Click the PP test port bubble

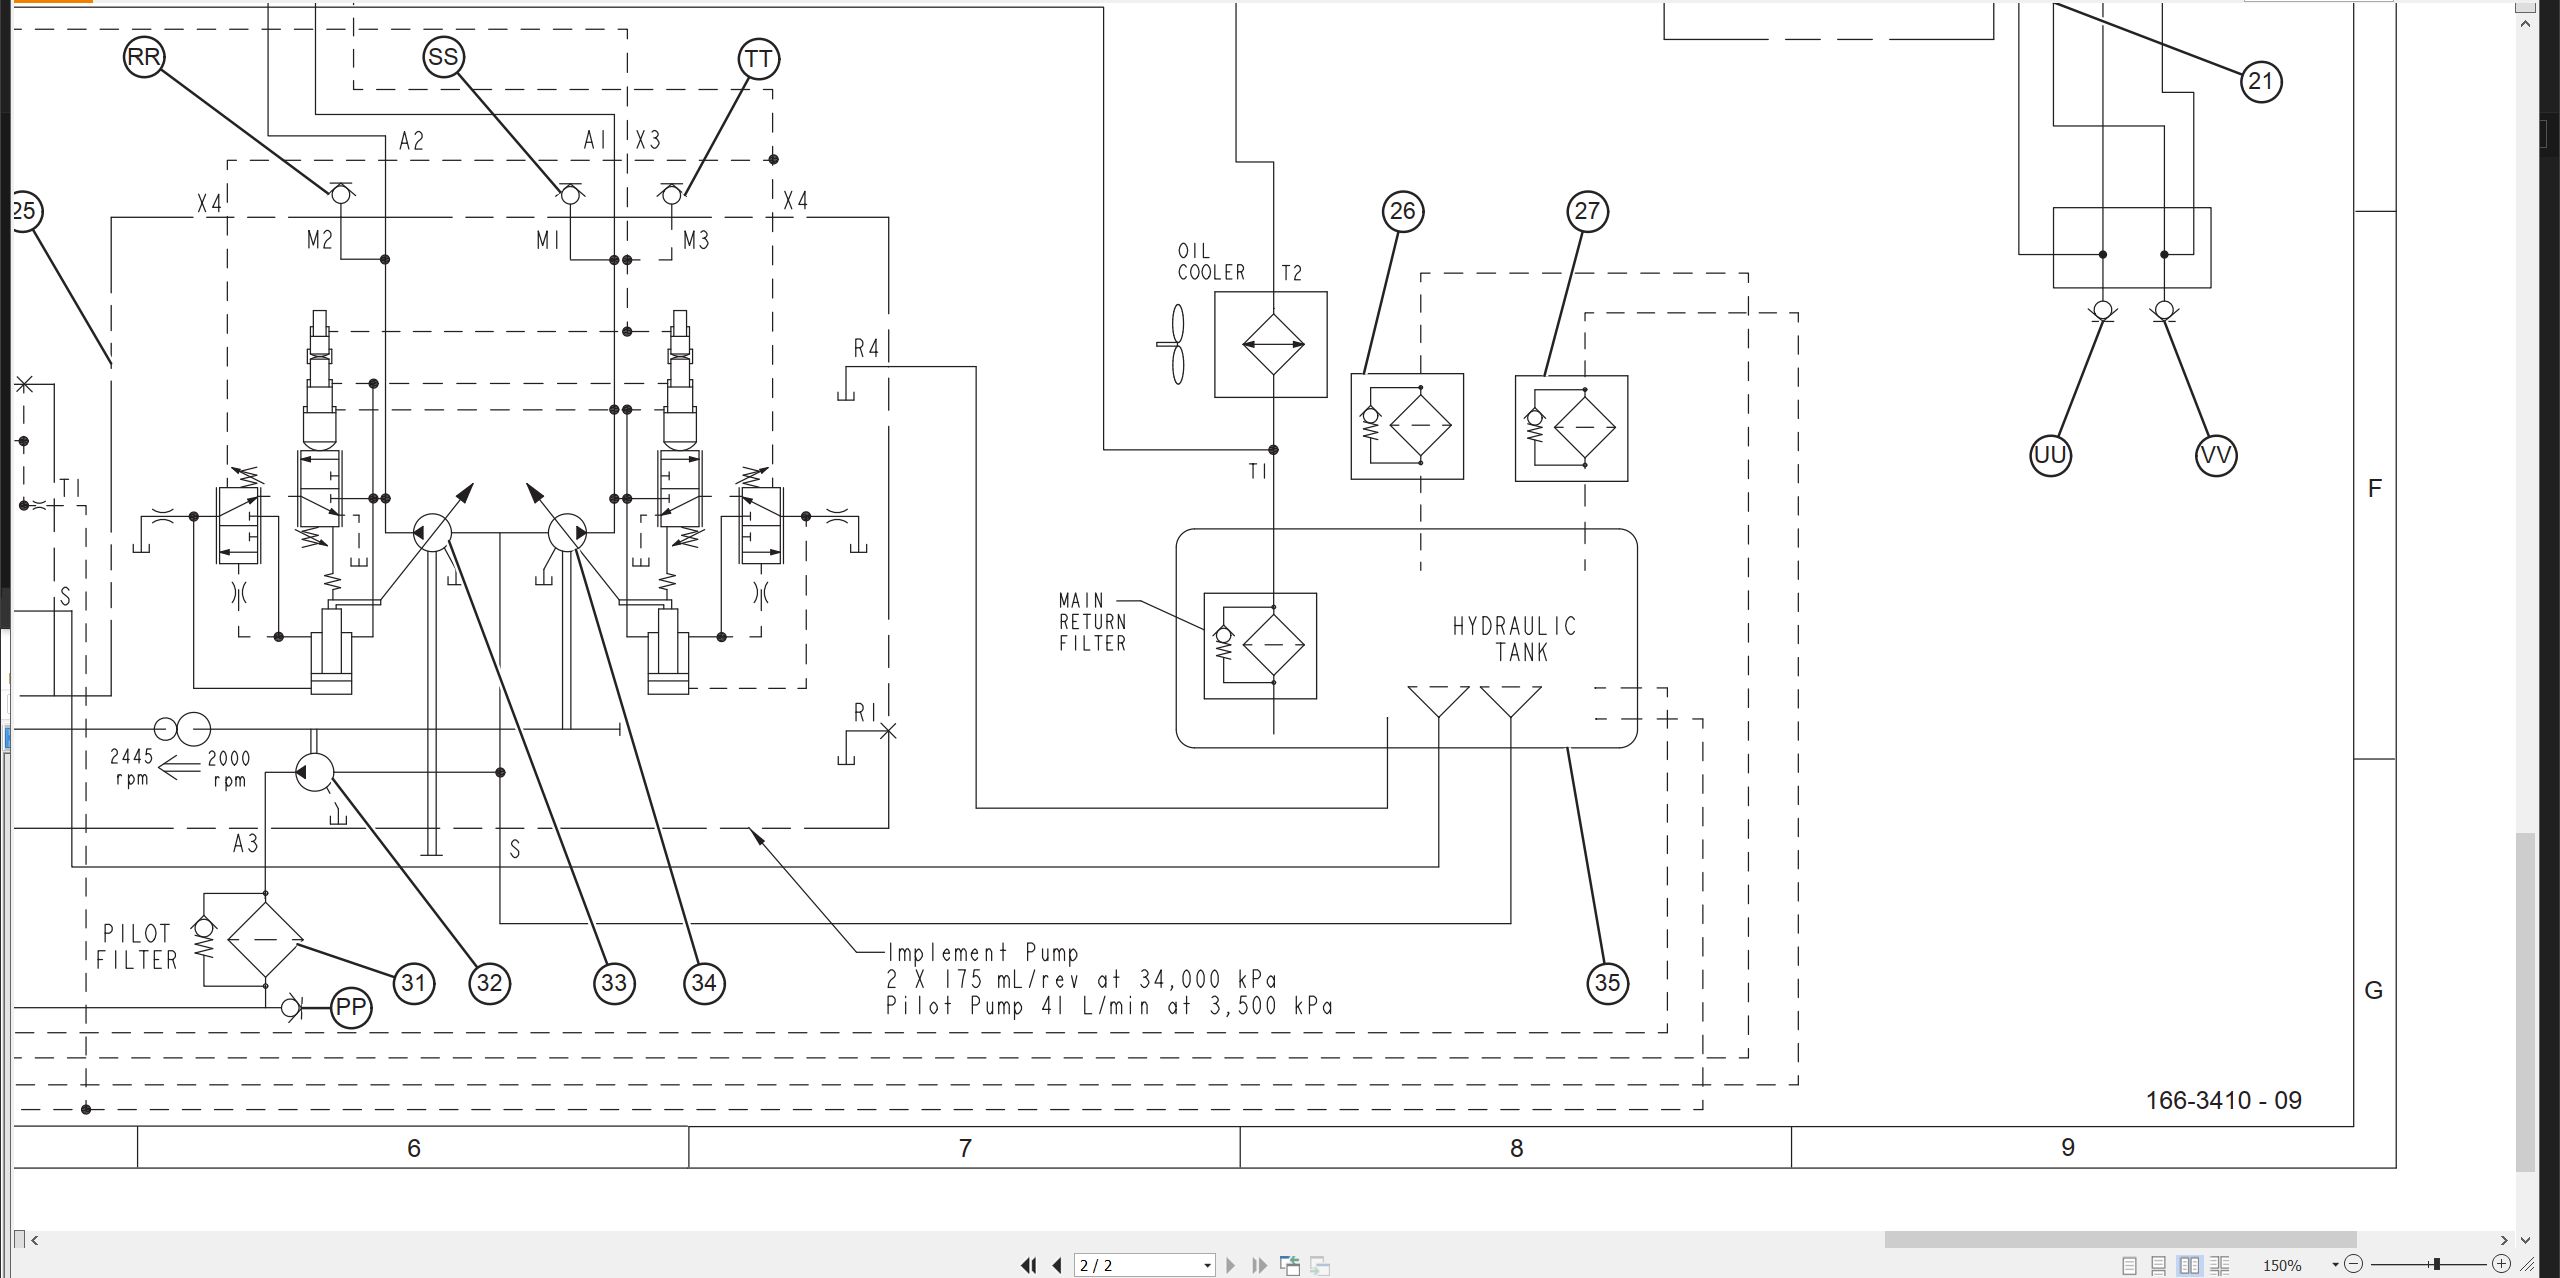(351, 1007)
